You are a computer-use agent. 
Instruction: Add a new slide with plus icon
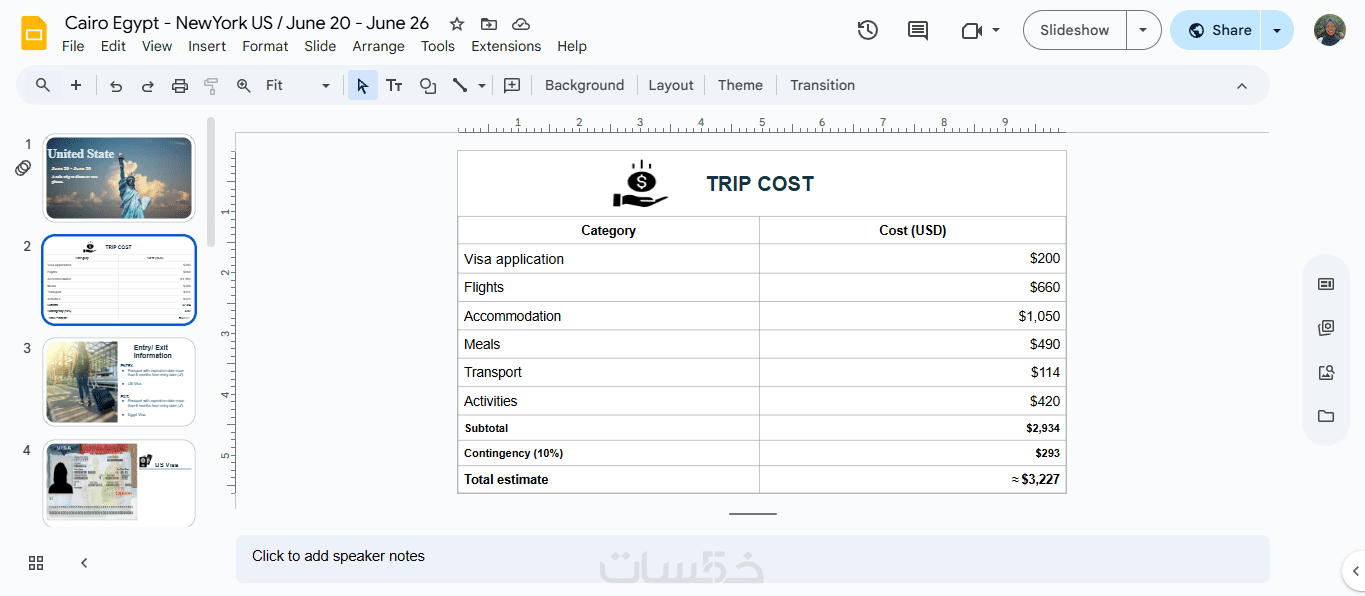76,85
